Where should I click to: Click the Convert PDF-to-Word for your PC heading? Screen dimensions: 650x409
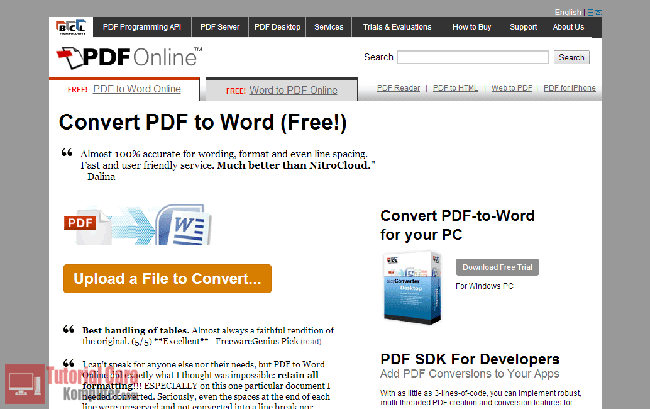point(457,225)
